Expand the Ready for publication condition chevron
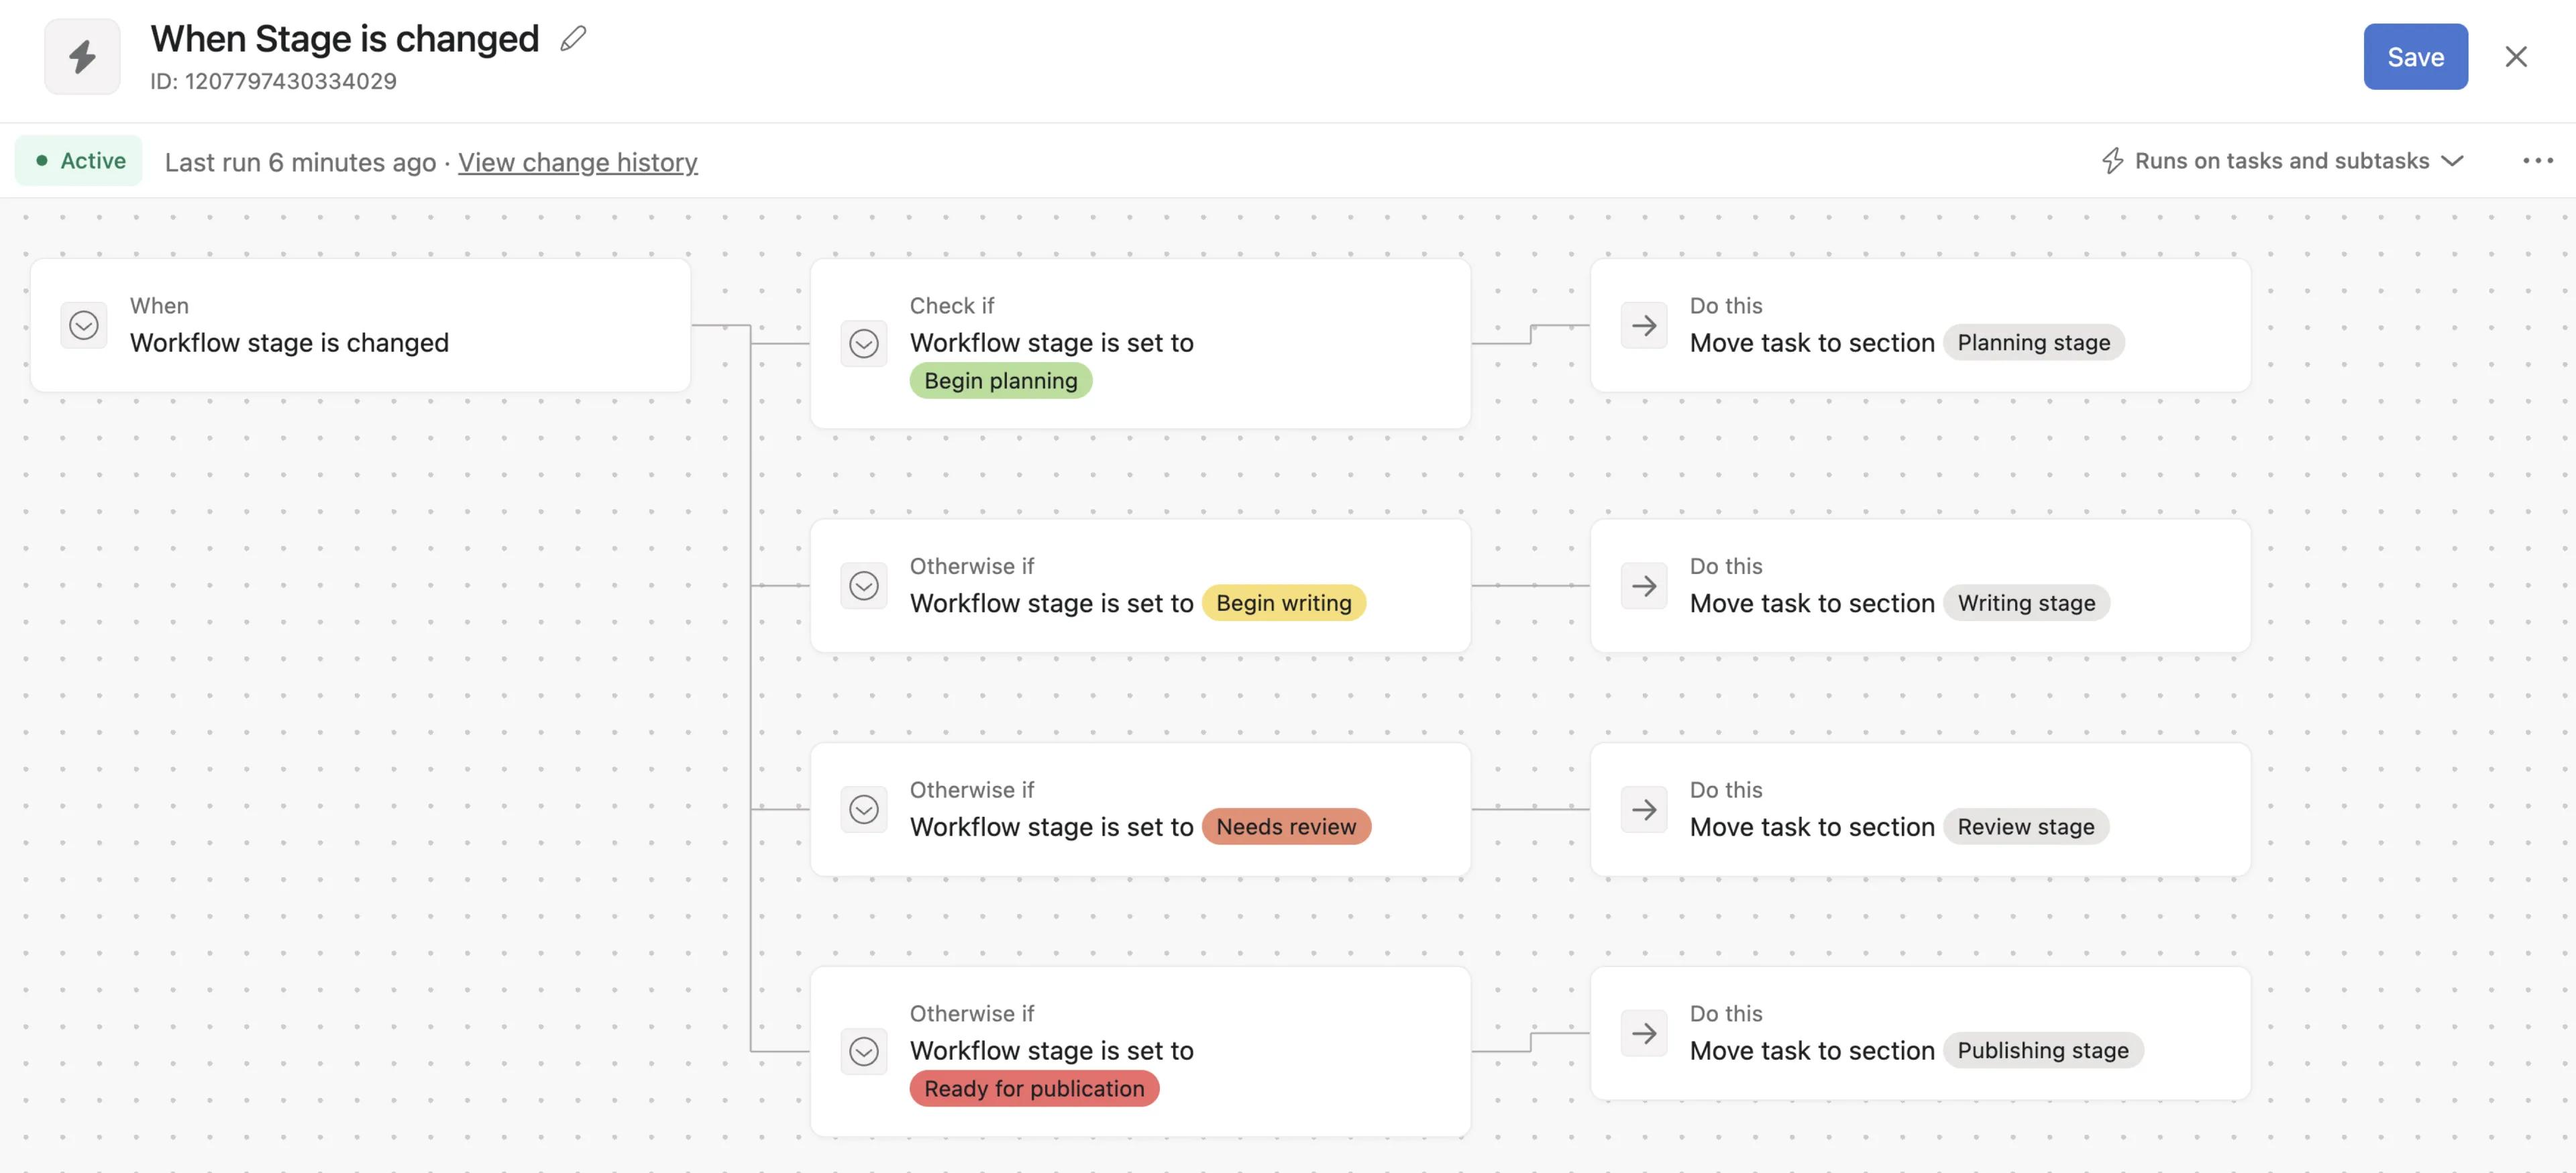 [863, 1051]
